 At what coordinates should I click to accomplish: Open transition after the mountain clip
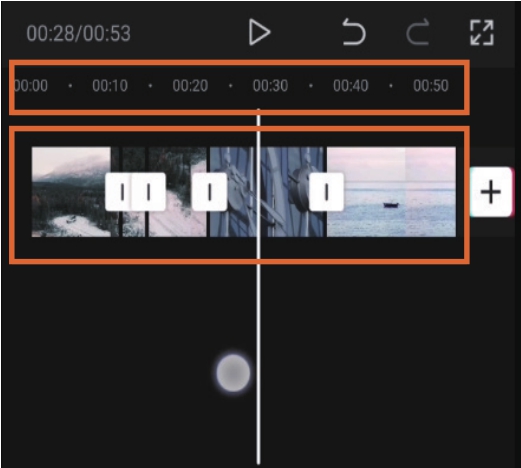(118, 192)
